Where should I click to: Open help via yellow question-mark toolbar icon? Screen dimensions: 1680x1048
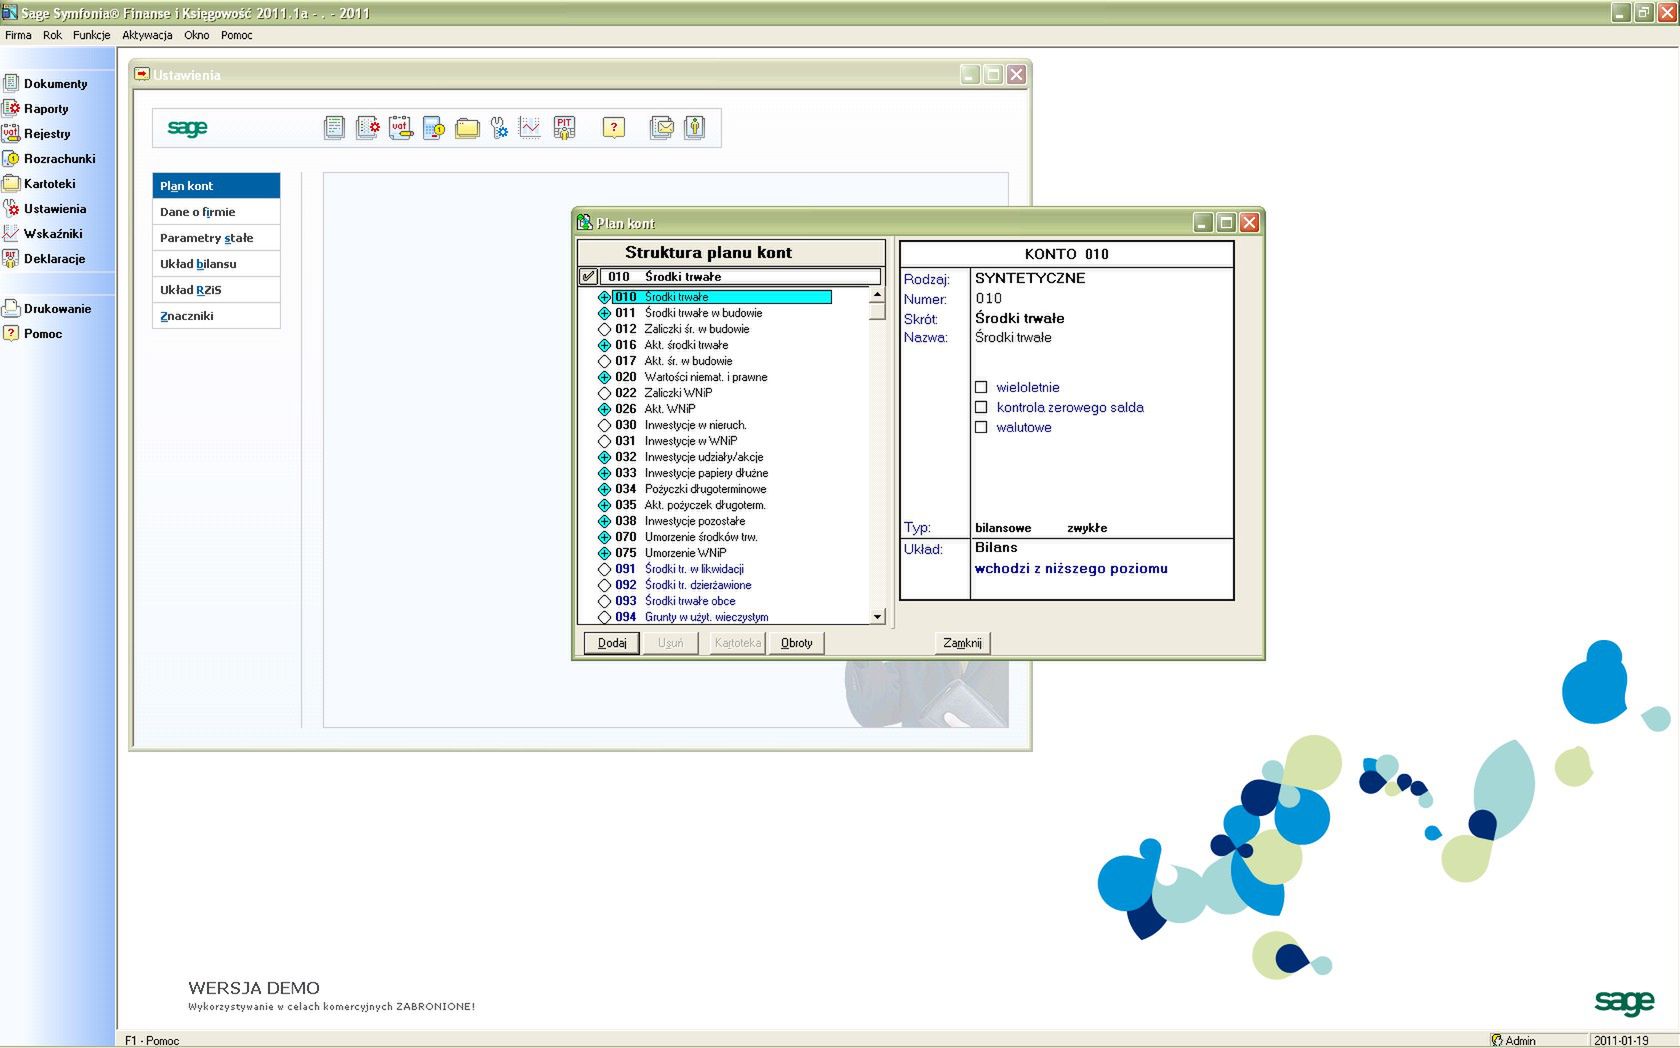(614, 128)
